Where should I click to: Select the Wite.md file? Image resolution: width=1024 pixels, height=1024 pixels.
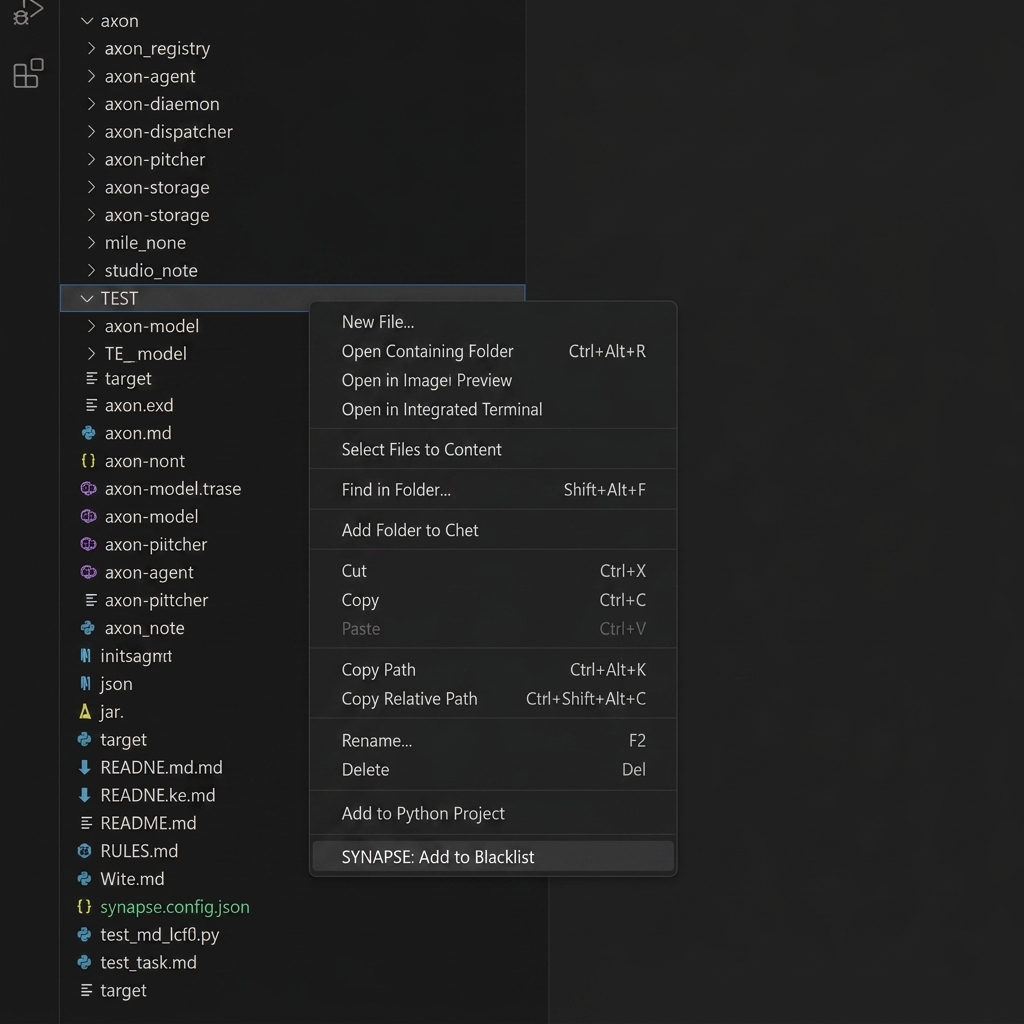point(133,878)
